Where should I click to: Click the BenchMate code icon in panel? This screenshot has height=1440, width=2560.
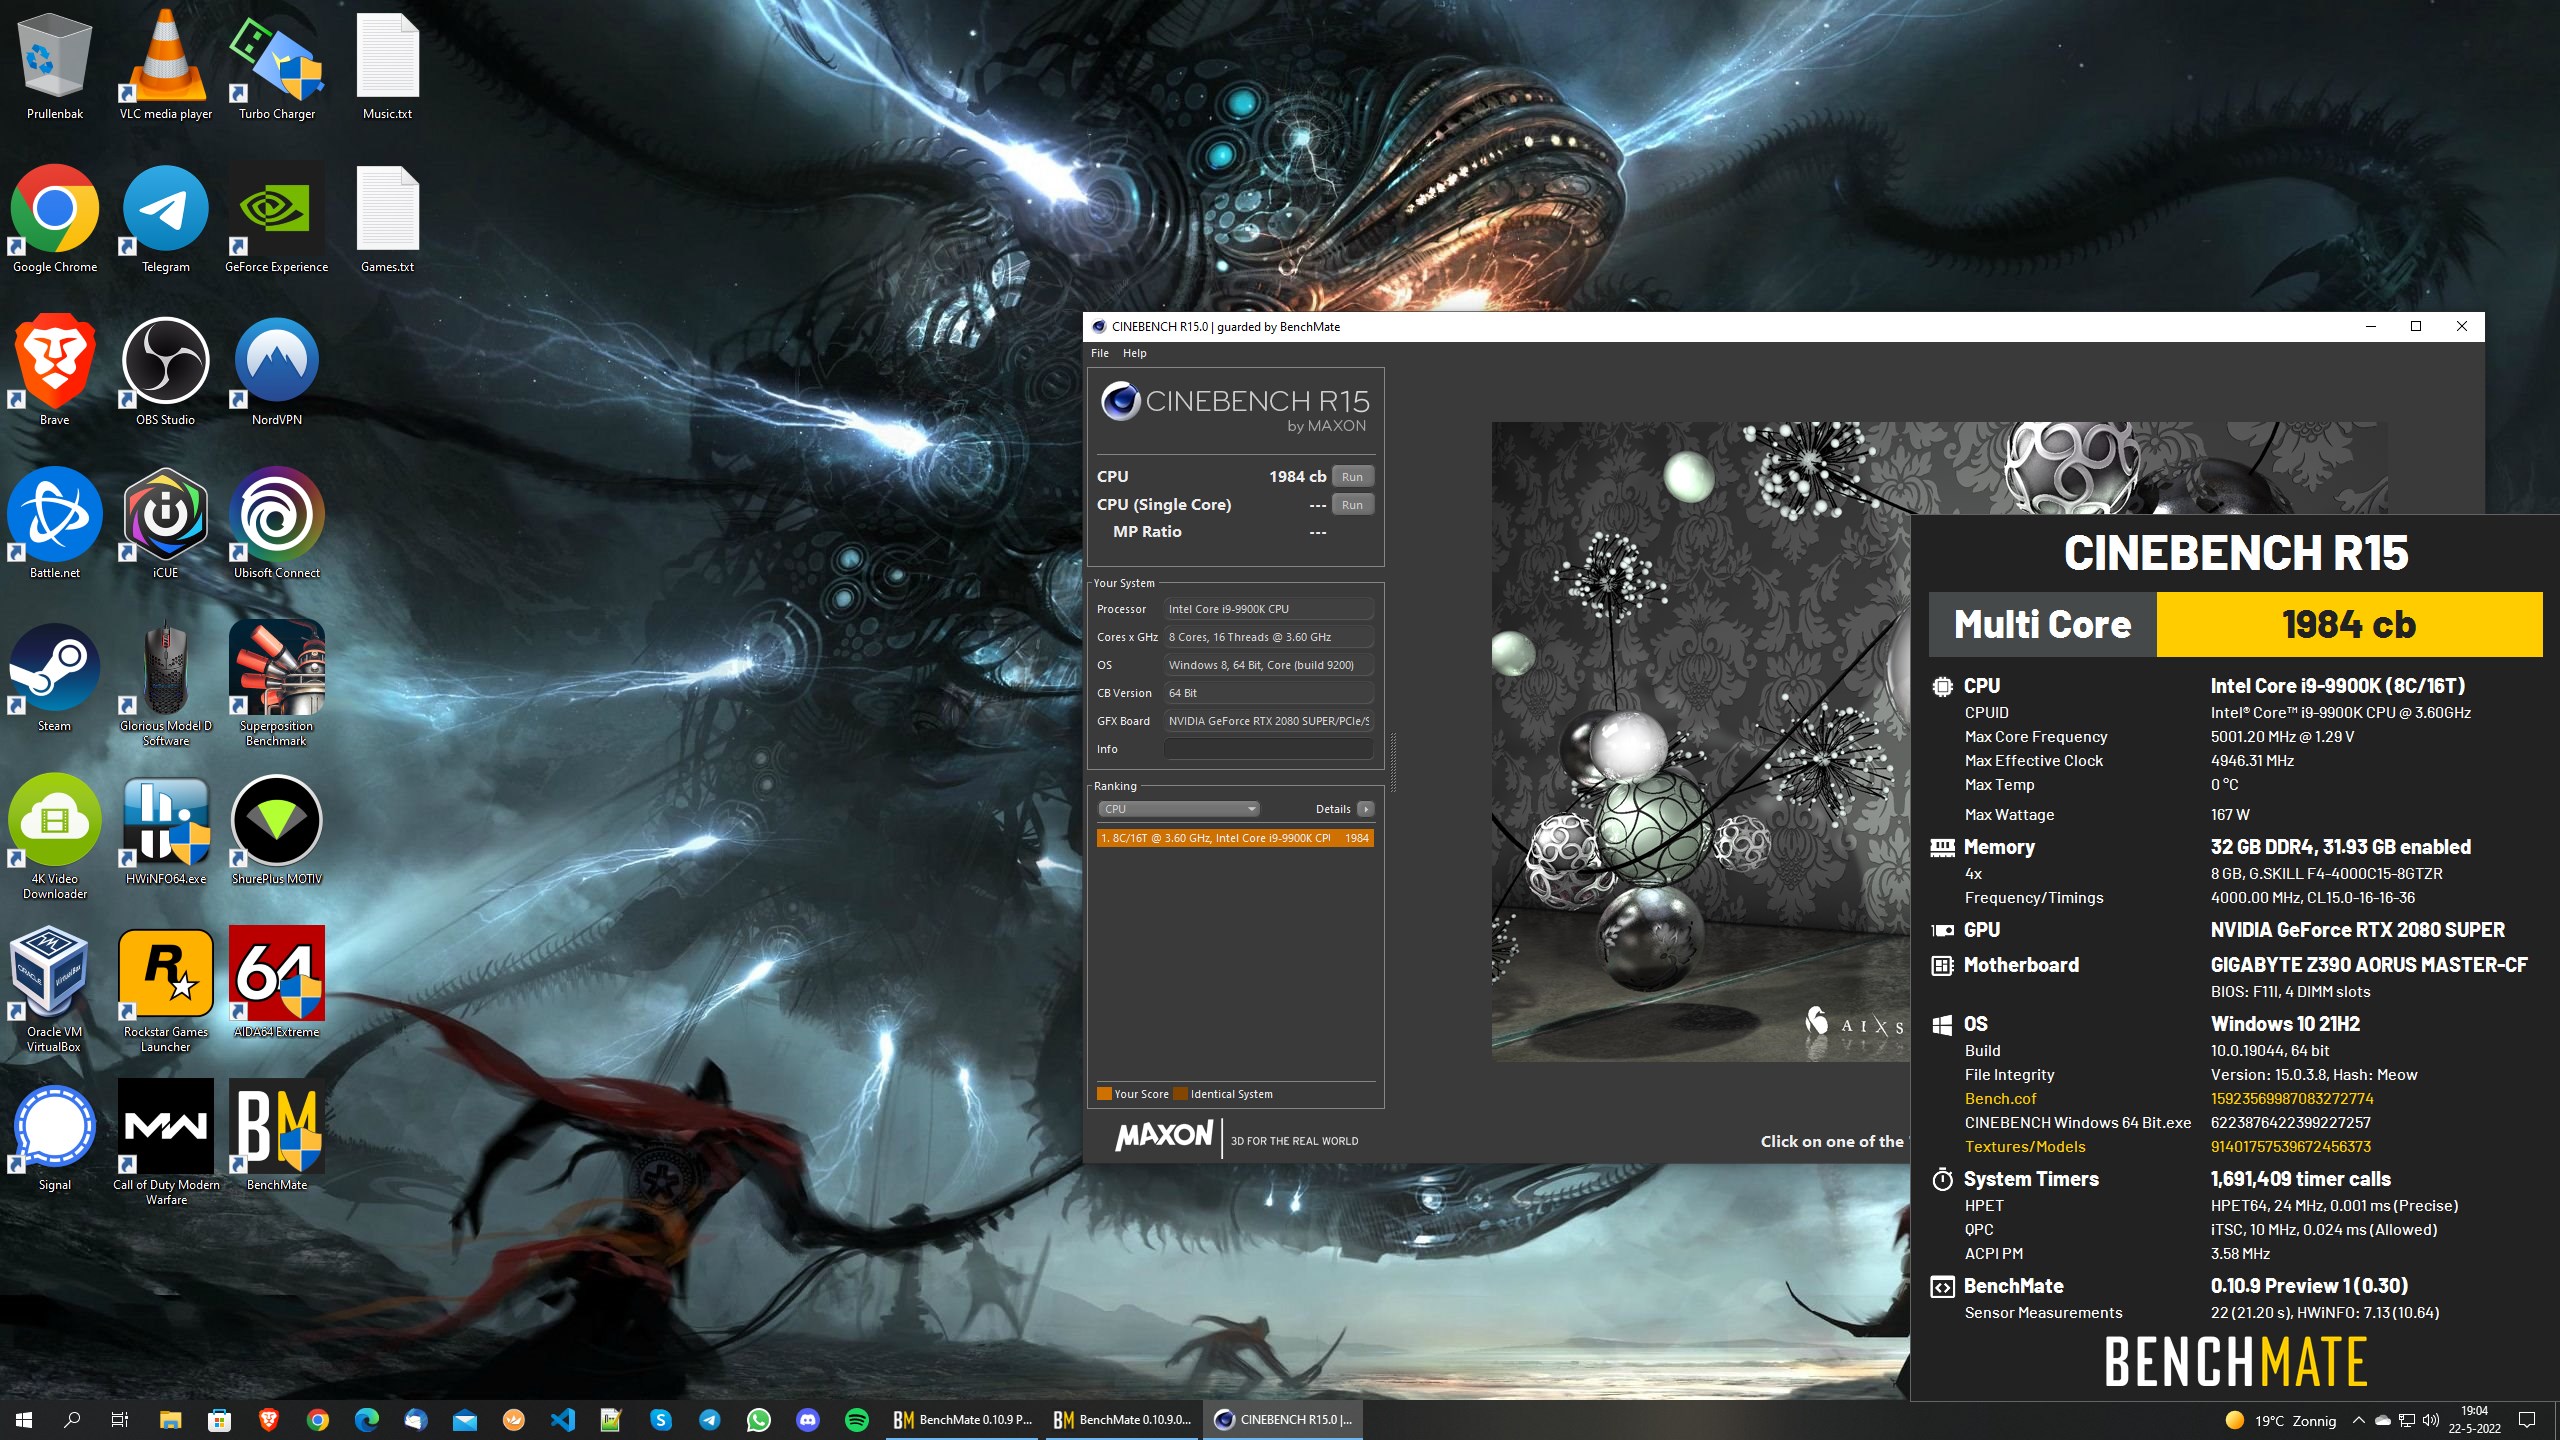[1942, 1287]
